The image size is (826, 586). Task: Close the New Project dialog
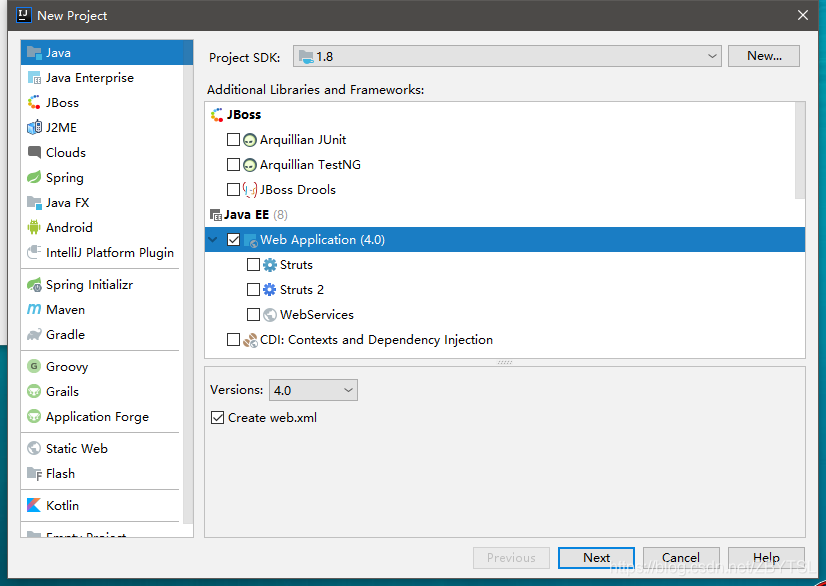pyautogui.click(x=803, y=15)
